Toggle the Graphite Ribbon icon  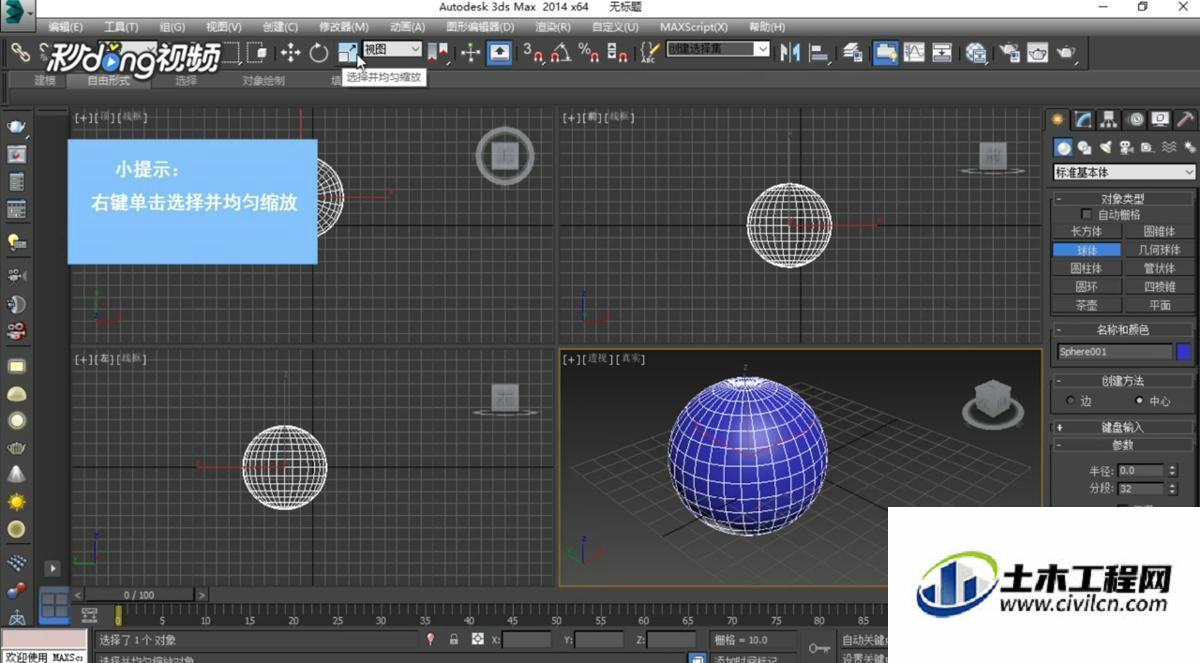click(x=885, y=53)
